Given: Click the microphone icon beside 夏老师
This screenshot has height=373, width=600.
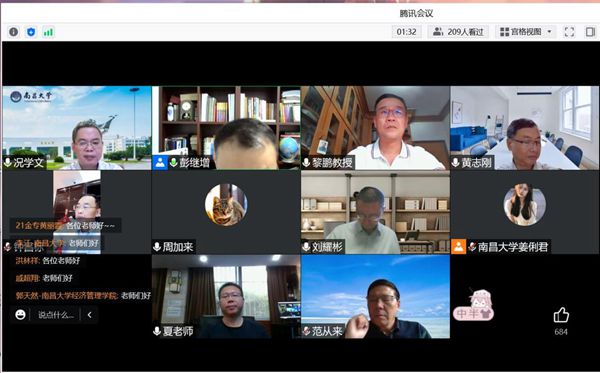Looking at the screenshot, I should pos(157,331).
